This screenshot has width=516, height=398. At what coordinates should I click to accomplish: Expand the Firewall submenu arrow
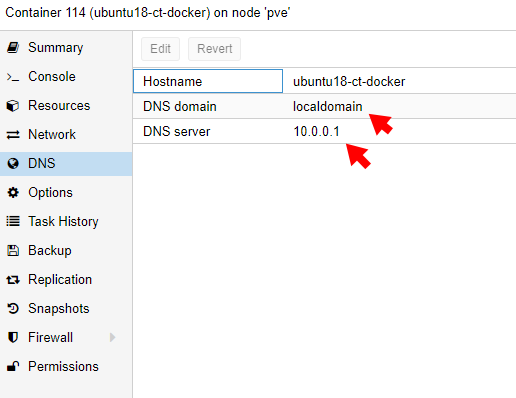(113, 337)
